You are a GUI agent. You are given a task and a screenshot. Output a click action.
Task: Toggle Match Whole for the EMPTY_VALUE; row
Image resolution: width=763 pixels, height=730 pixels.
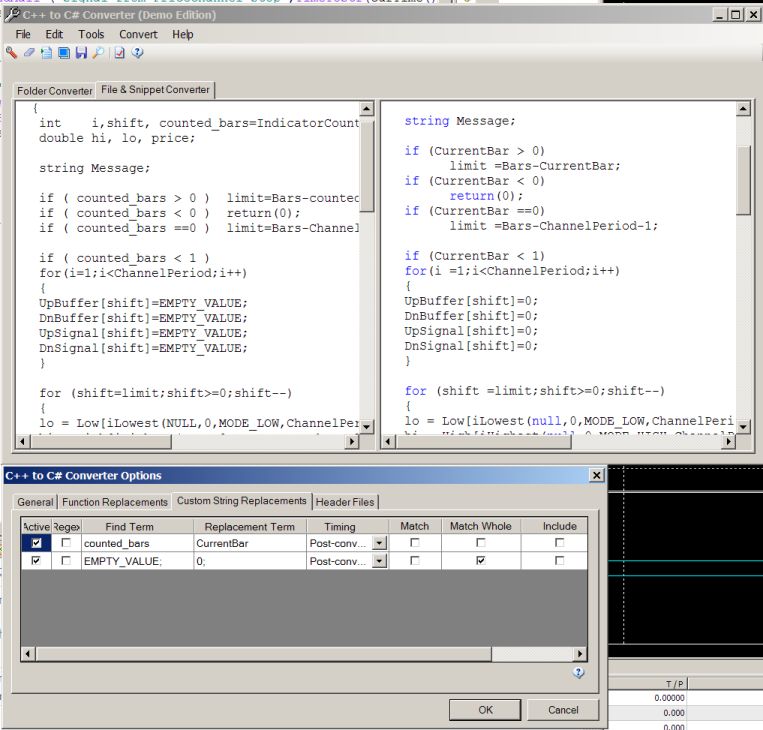[481, 562]
